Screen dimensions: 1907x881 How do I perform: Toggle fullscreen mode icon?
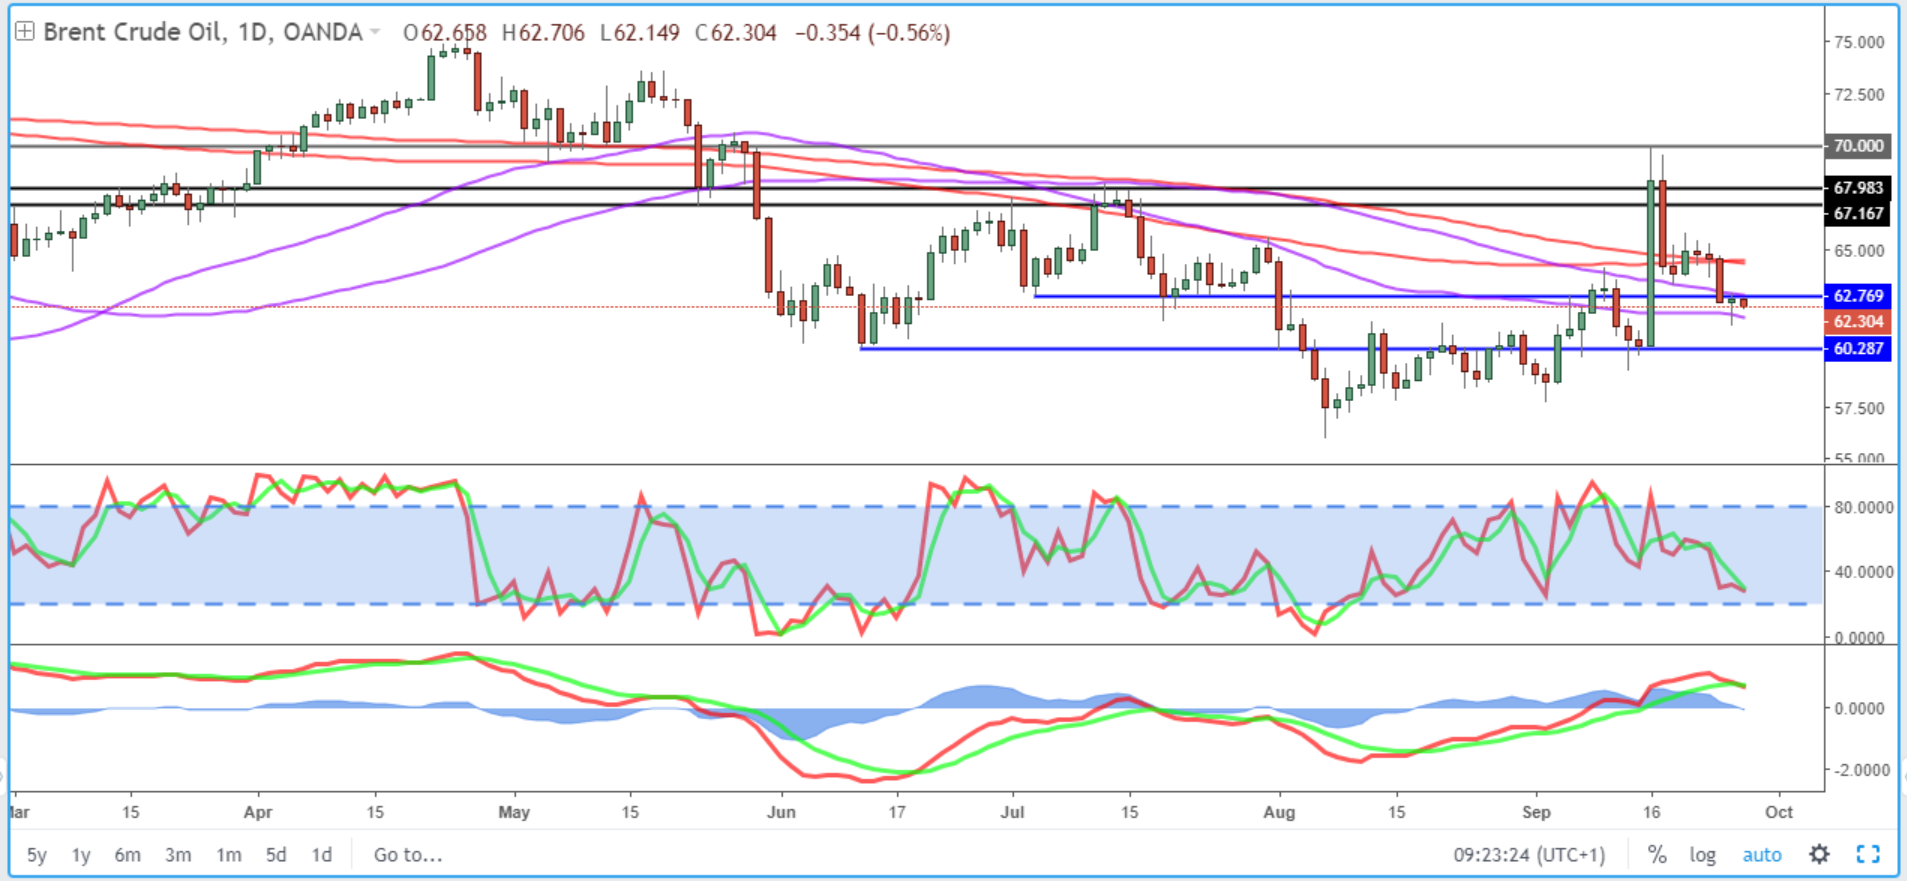click(x=1867, y=854)
